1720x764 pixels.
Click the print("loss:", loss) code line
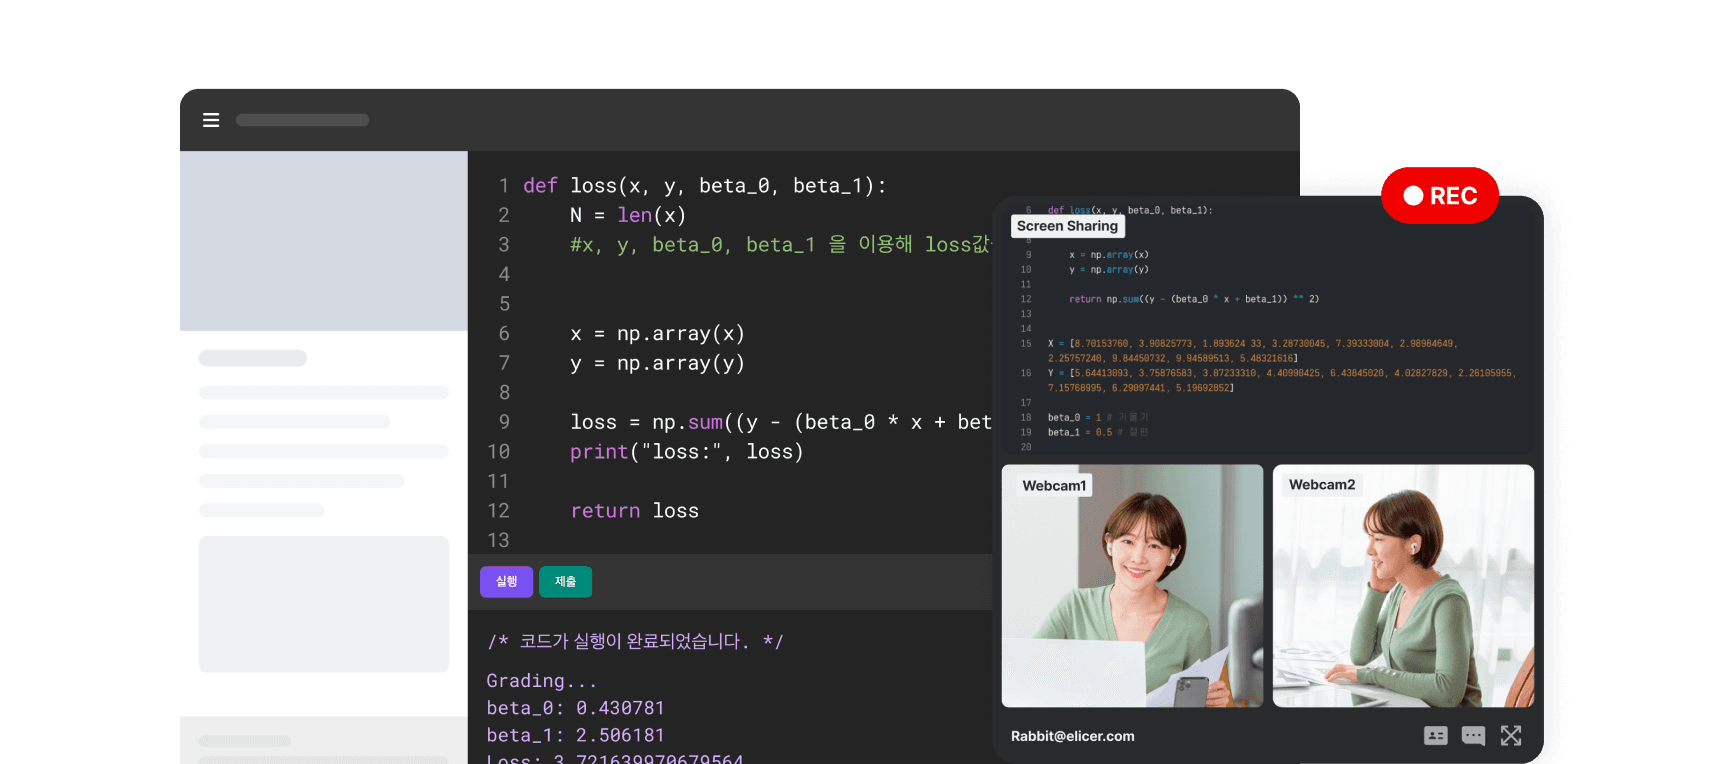pos(686,452)
